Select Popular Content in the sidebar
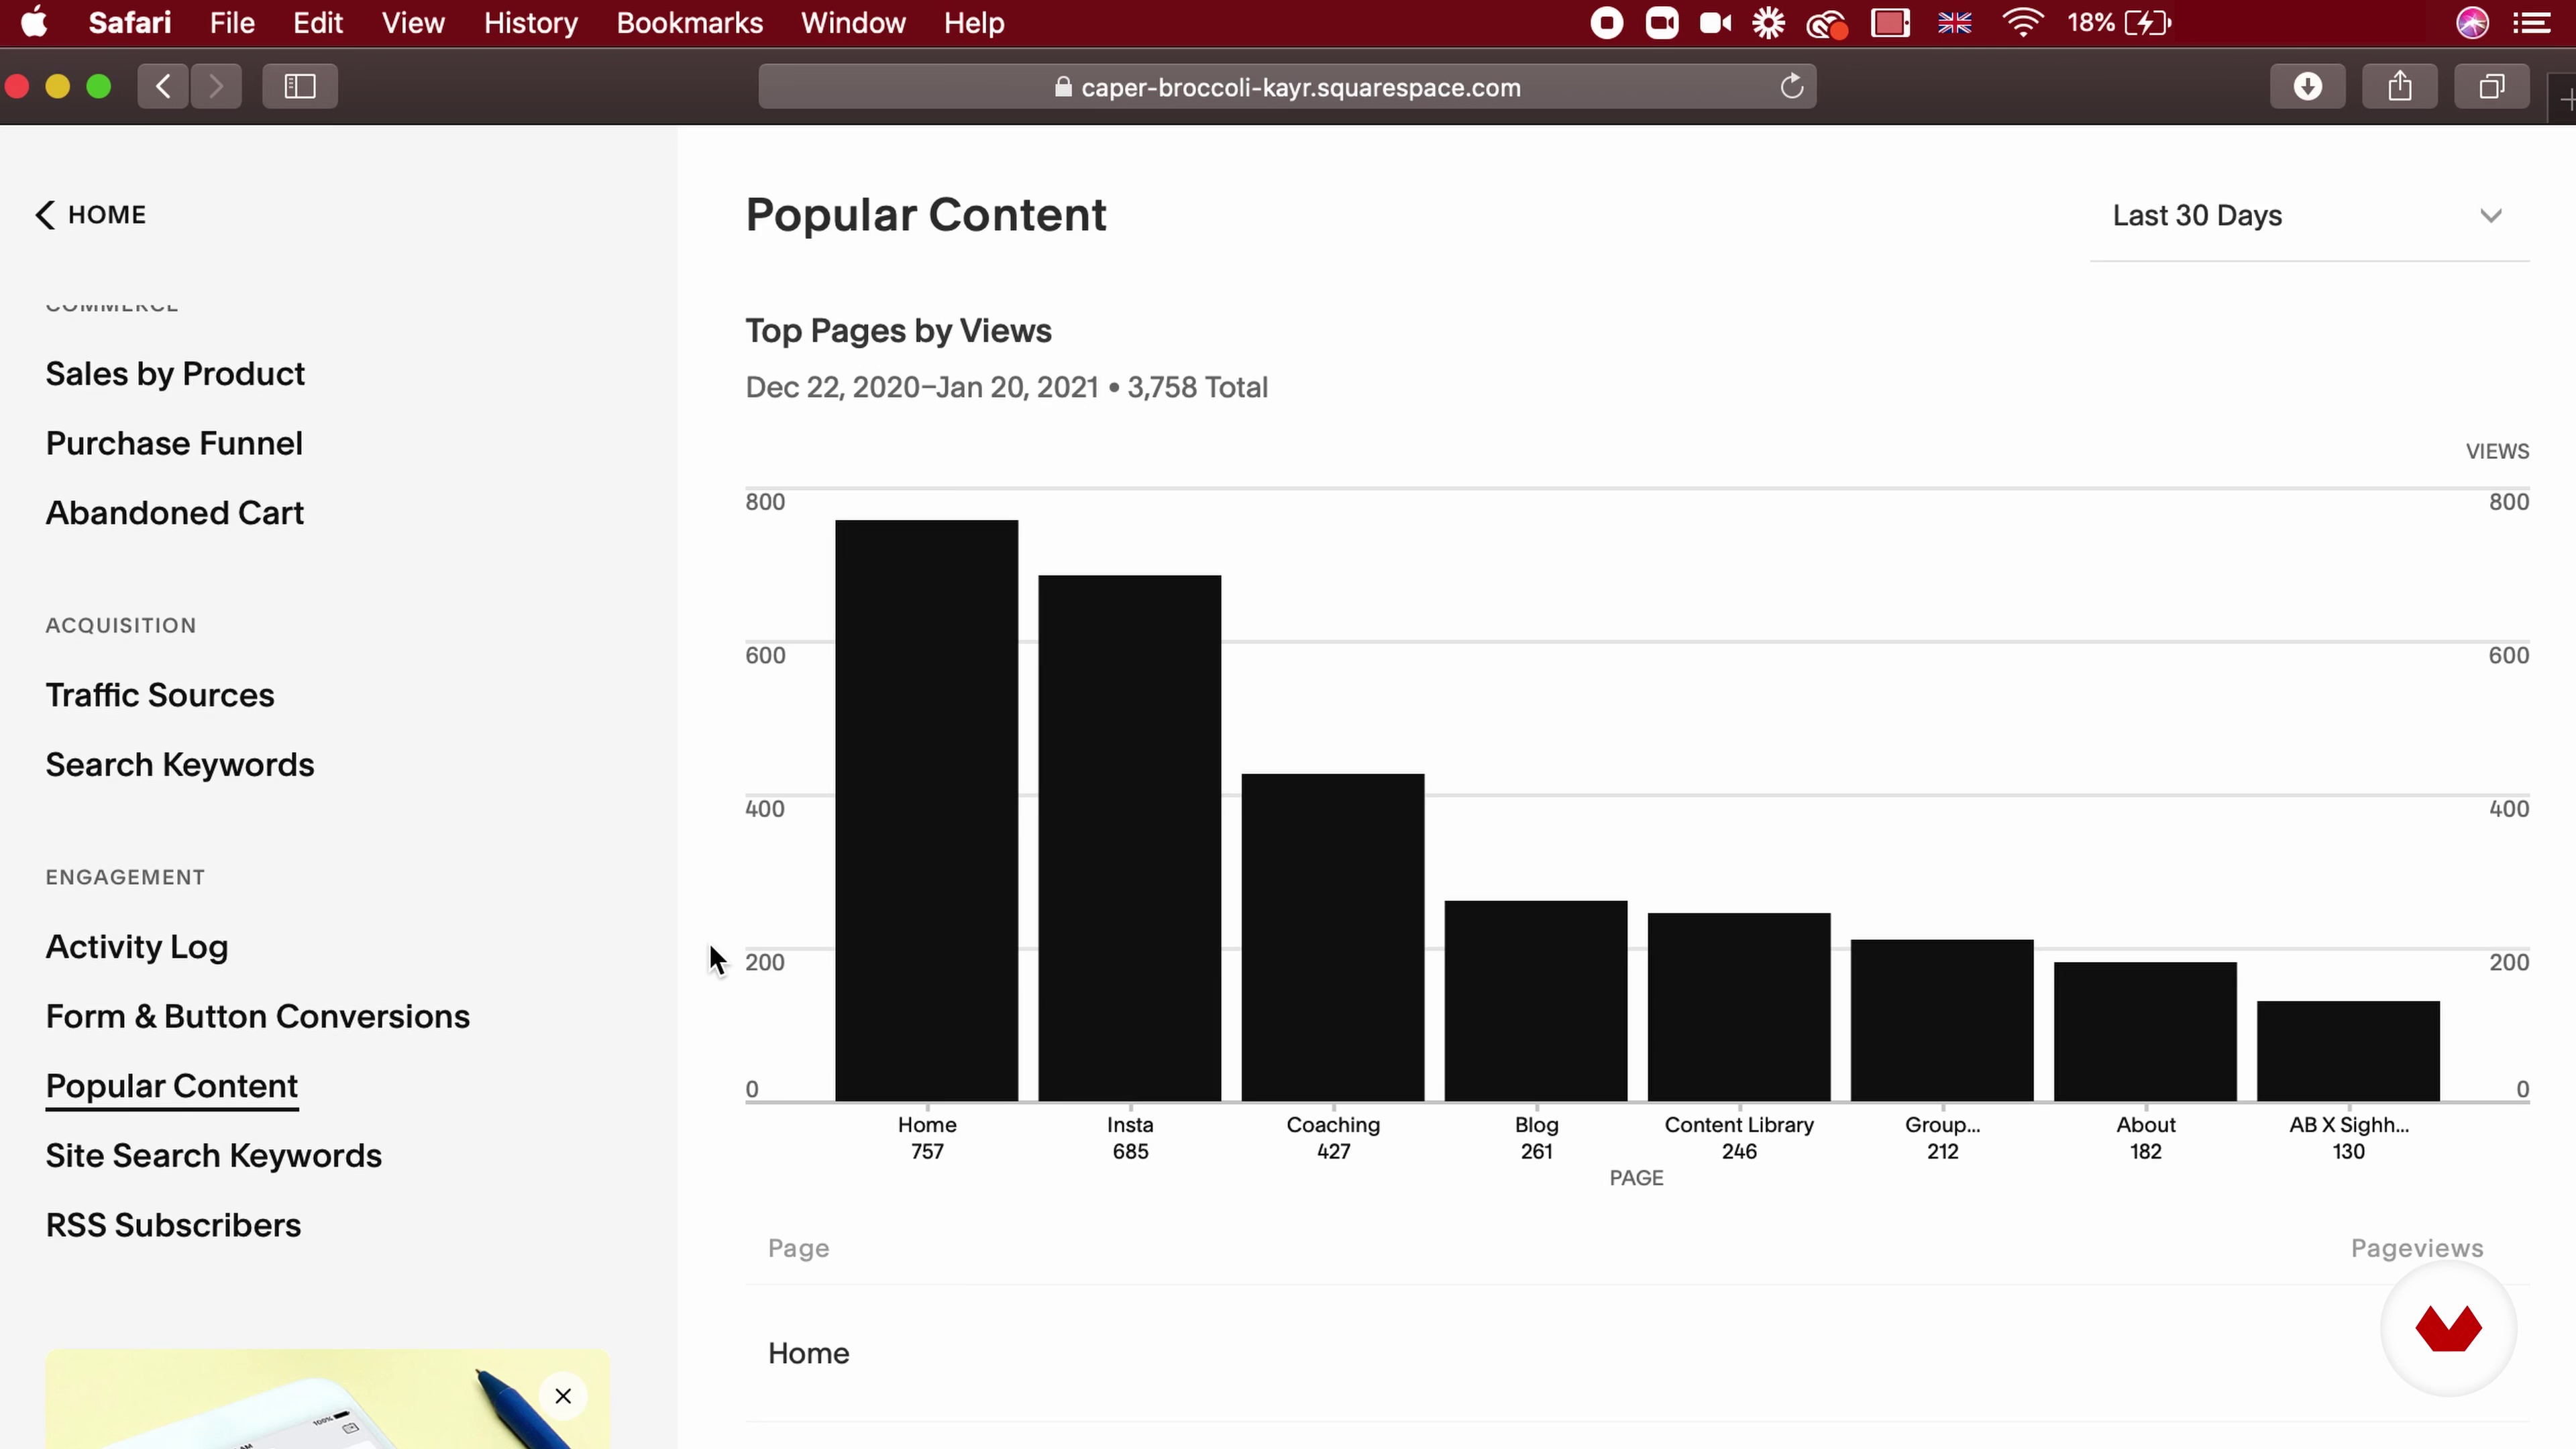This screenshot has width=2576, height=1449. coord(172,1086)
